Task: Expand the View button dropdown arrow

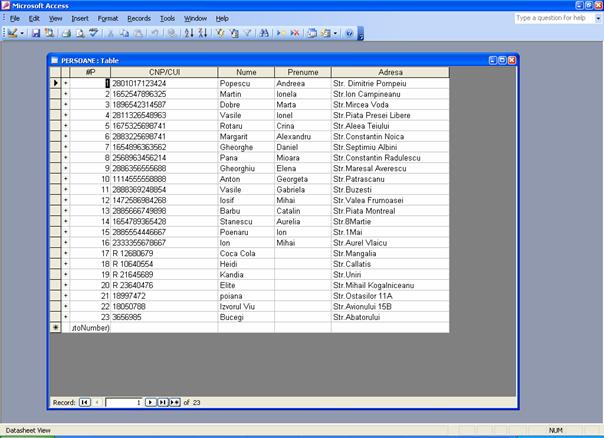Action: pyautogui.click(x=22, y=33)
